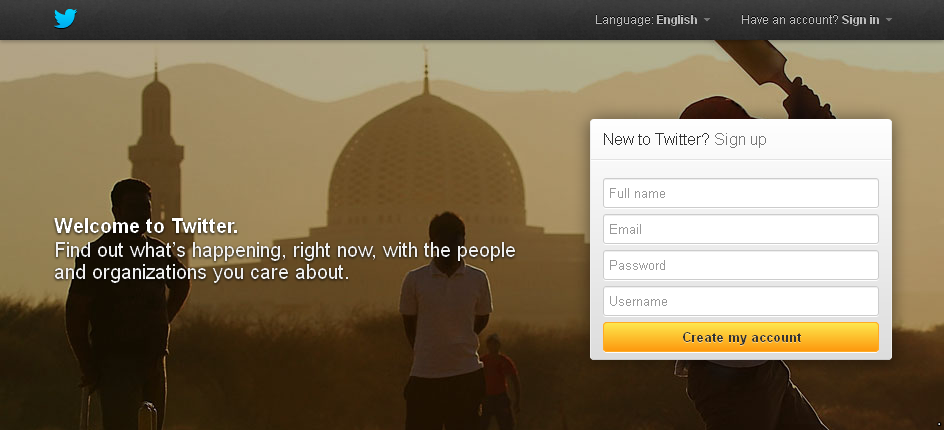The image size is (944, 430).
Task: Select the bold Sign in text
Action: pos(860,20)
